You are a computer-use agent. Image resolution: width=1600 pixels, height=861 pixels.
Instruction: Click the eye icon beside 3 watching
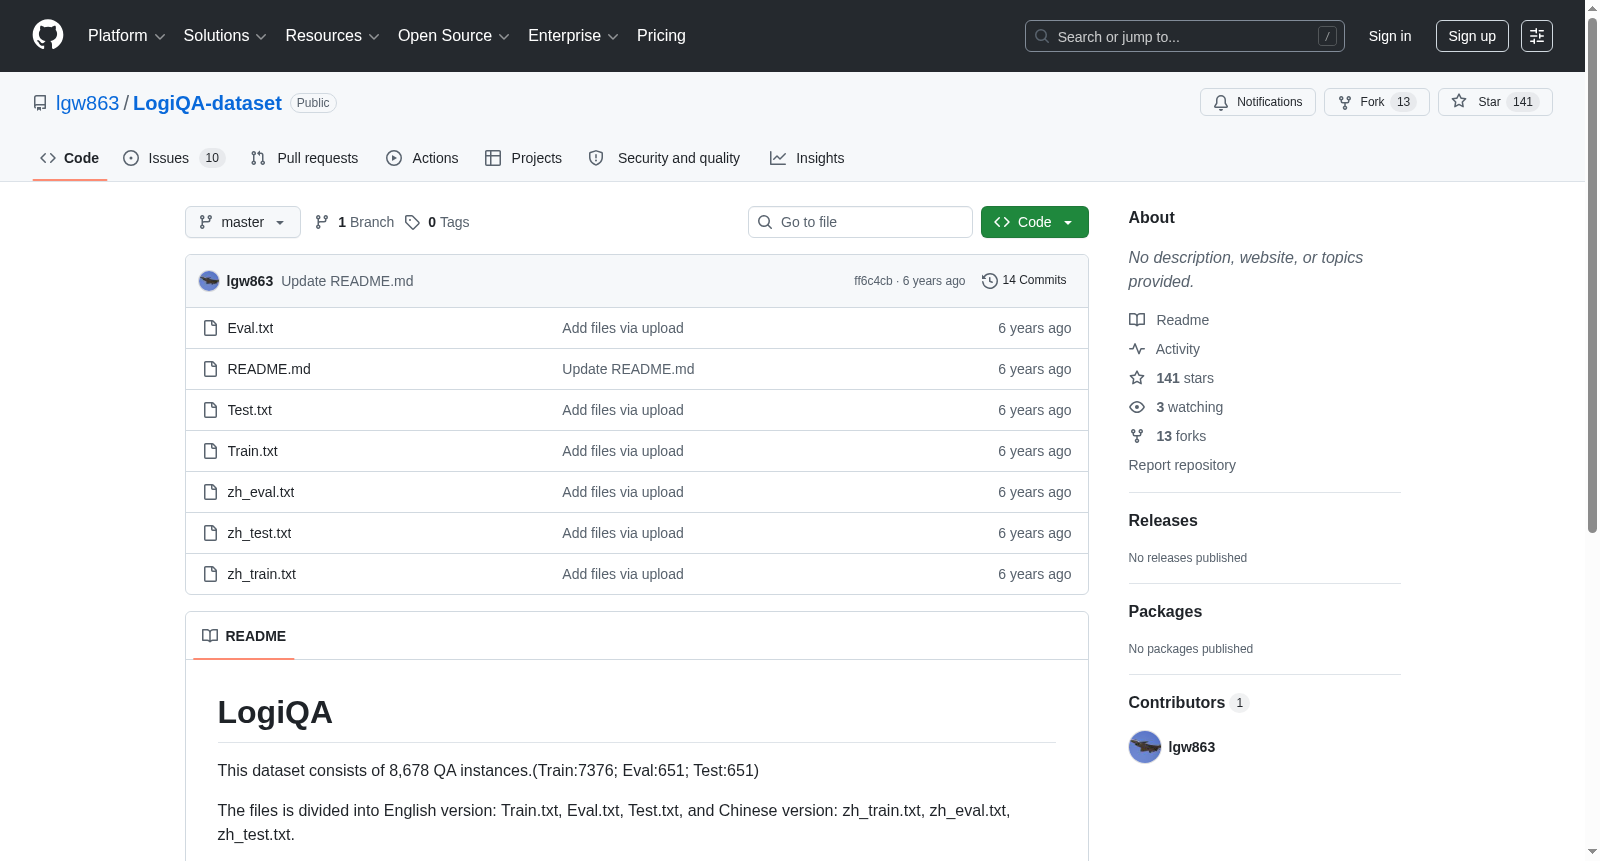click(x=1137, y=407)
